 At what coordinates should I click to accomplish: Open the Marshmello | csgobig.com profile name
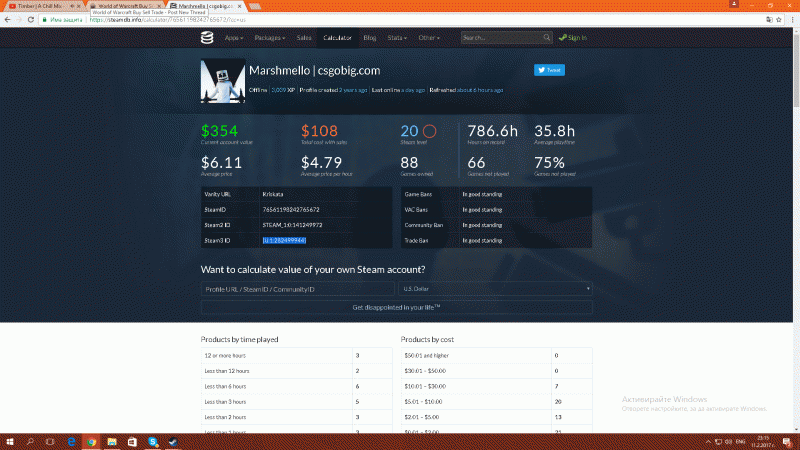pos(314,70)
